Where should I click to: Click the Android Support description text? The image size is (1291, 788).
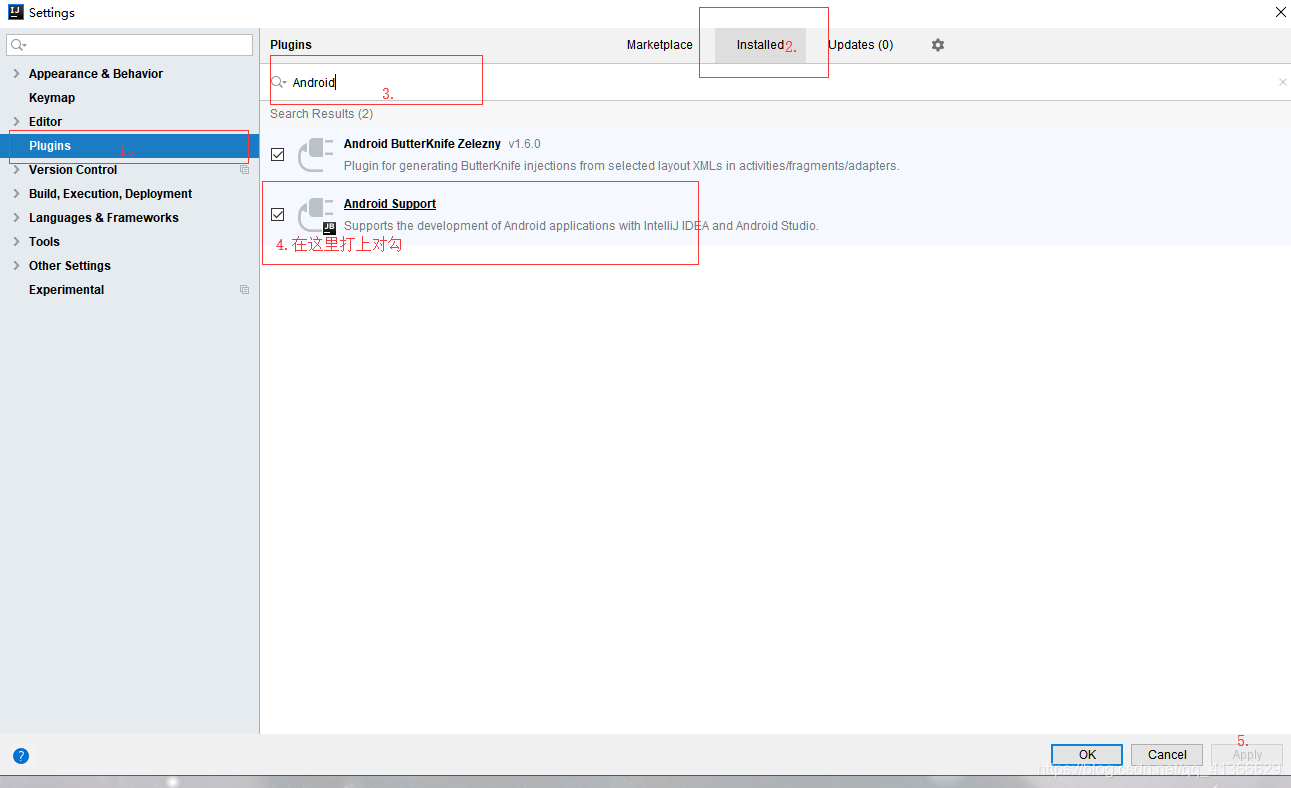click(x=581, y=226)
